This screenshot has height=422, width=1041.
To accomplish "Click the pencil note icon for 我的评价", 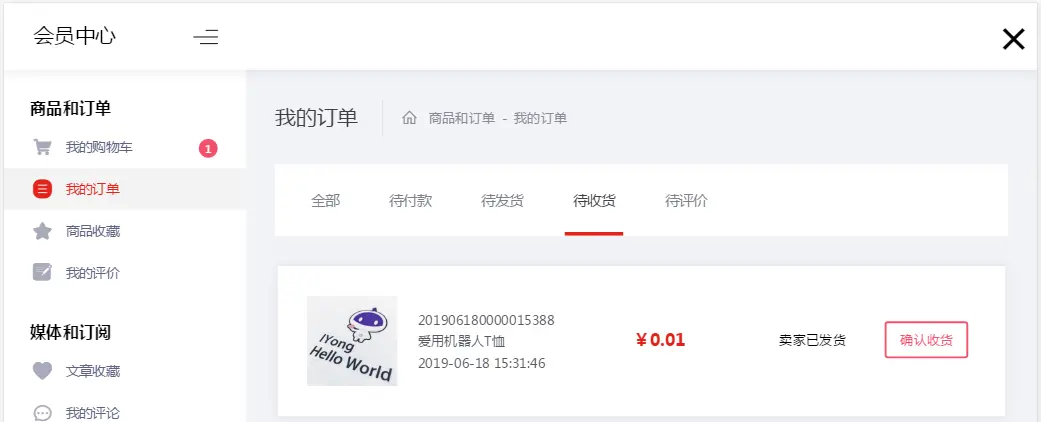I will (42, 273).
